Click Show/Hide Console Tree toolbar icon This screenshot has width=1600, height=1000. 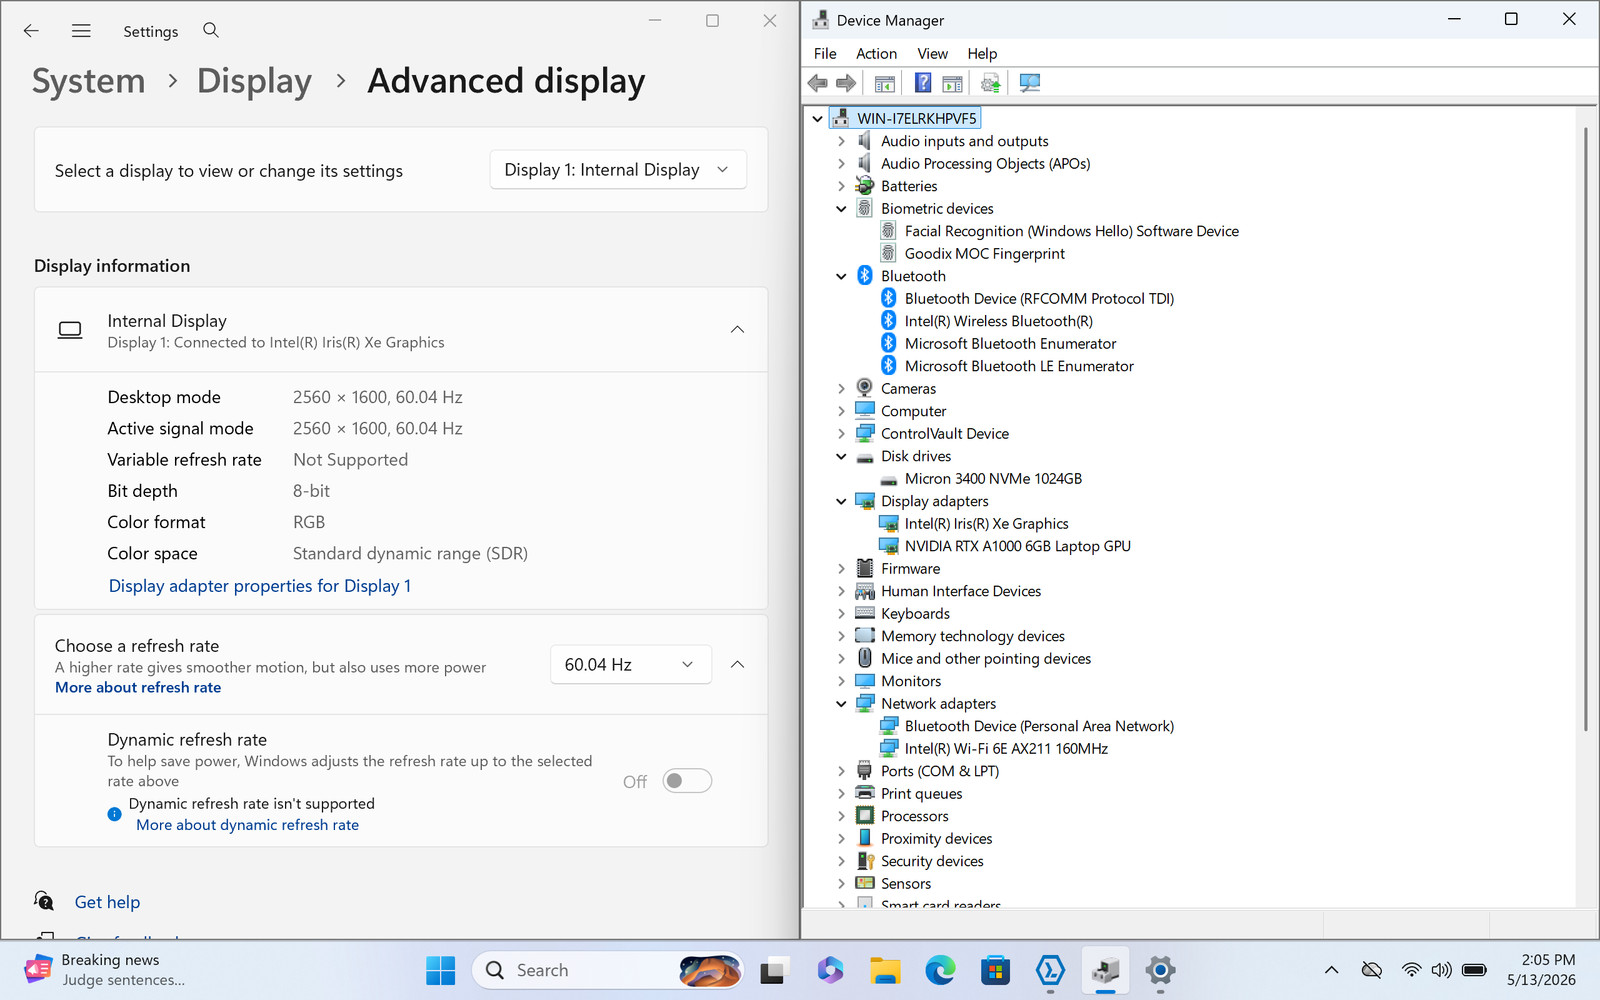point(885,83)
